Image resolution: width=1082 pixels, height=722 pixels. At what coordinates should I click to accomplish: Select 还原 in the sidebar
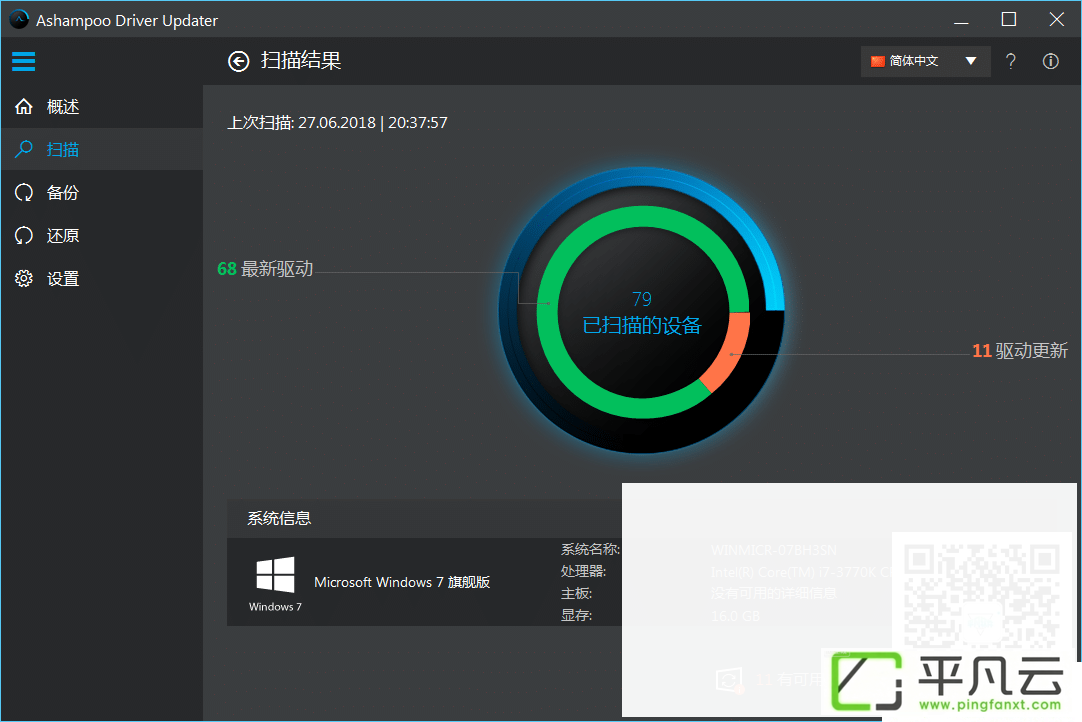click(x=102, y=235)
